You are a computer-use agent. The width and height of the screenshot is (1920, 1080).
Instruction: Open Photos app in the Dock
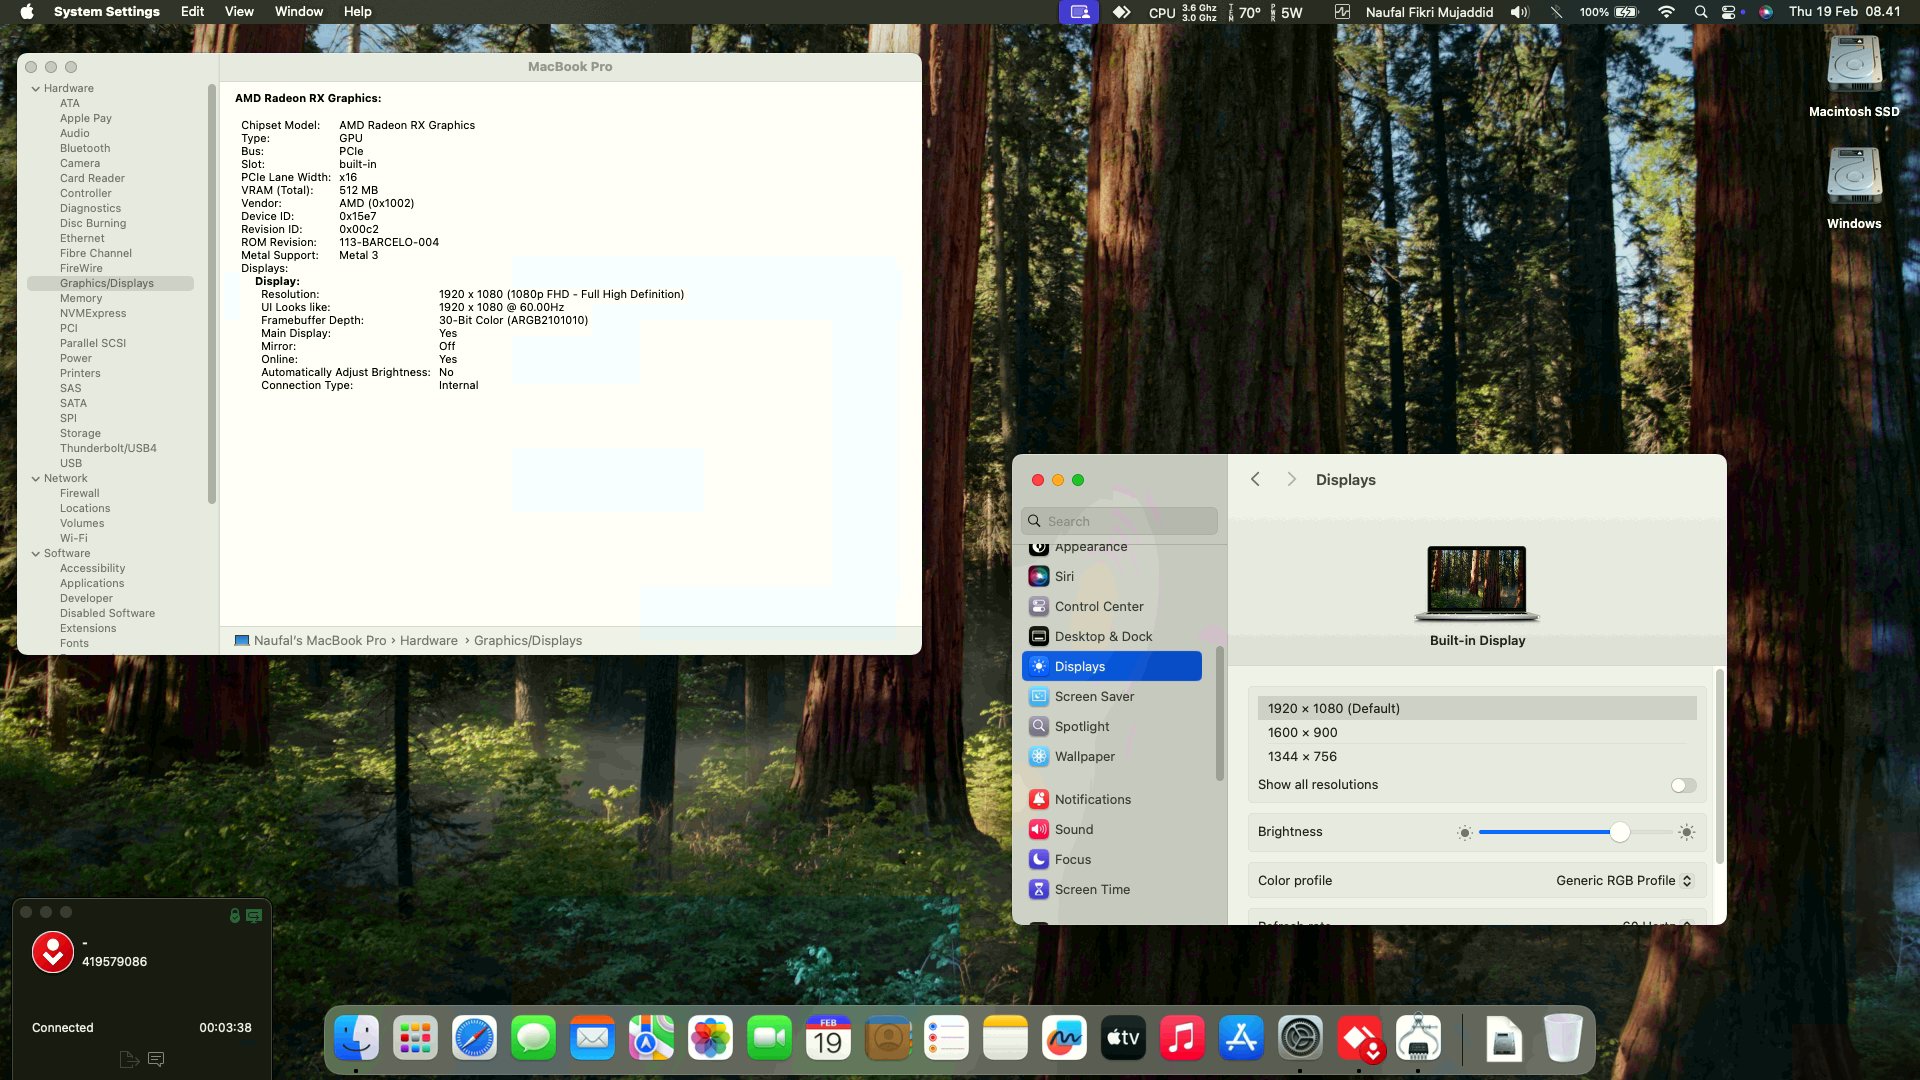[x=710, y=1039]
